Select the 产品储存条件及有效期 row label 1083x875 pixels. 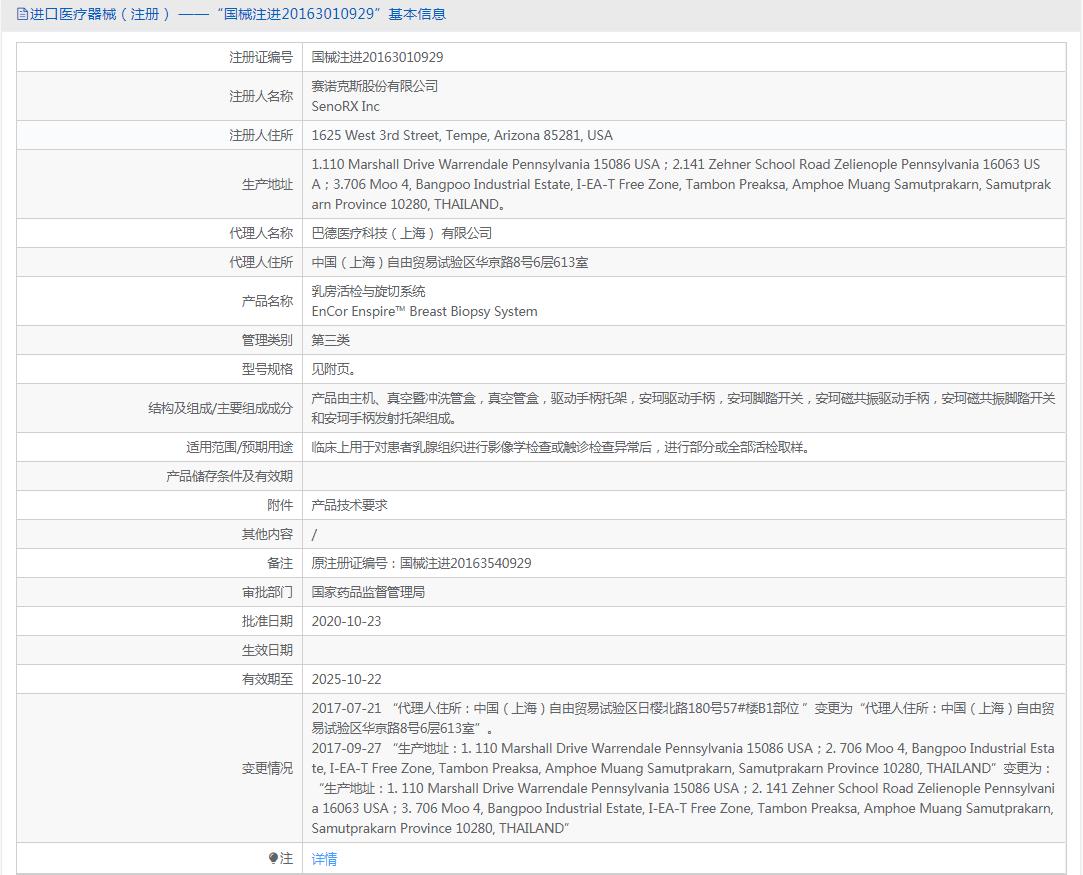(x=229, y=477)
